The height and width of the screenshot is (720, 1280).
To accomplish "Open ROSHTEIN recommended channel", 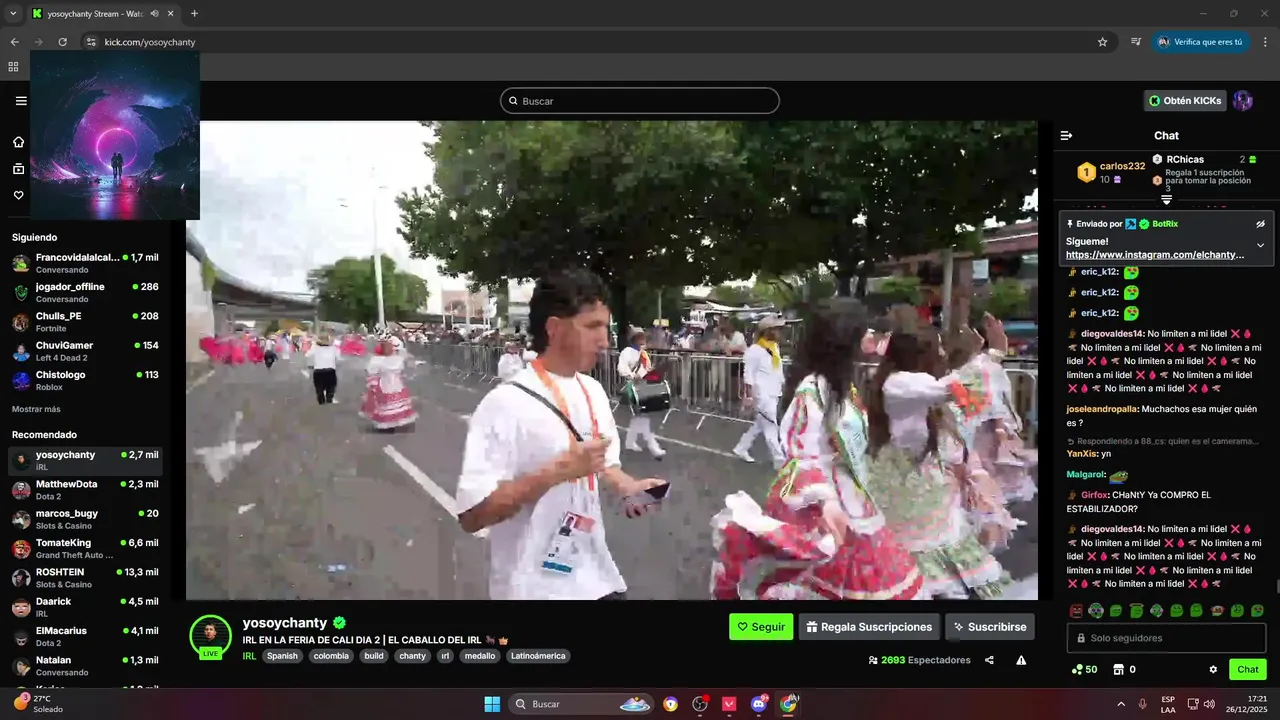I will 85,578.
